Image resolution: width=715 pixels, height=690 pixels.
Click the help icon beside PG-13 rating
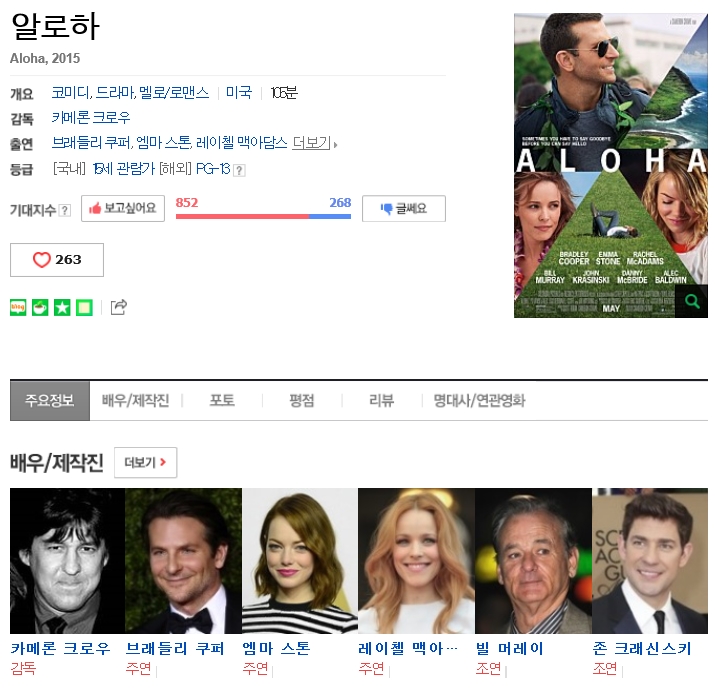(239, 169)
